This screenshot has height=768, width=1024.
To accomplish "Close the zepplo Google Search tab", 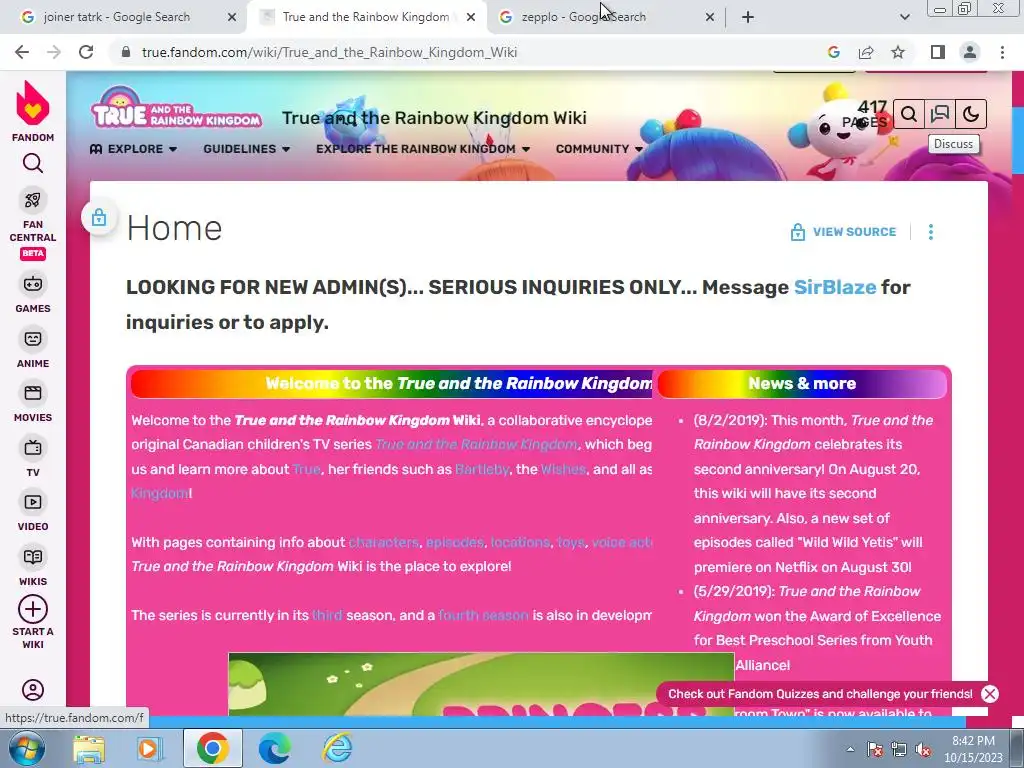I will [710, 18].
